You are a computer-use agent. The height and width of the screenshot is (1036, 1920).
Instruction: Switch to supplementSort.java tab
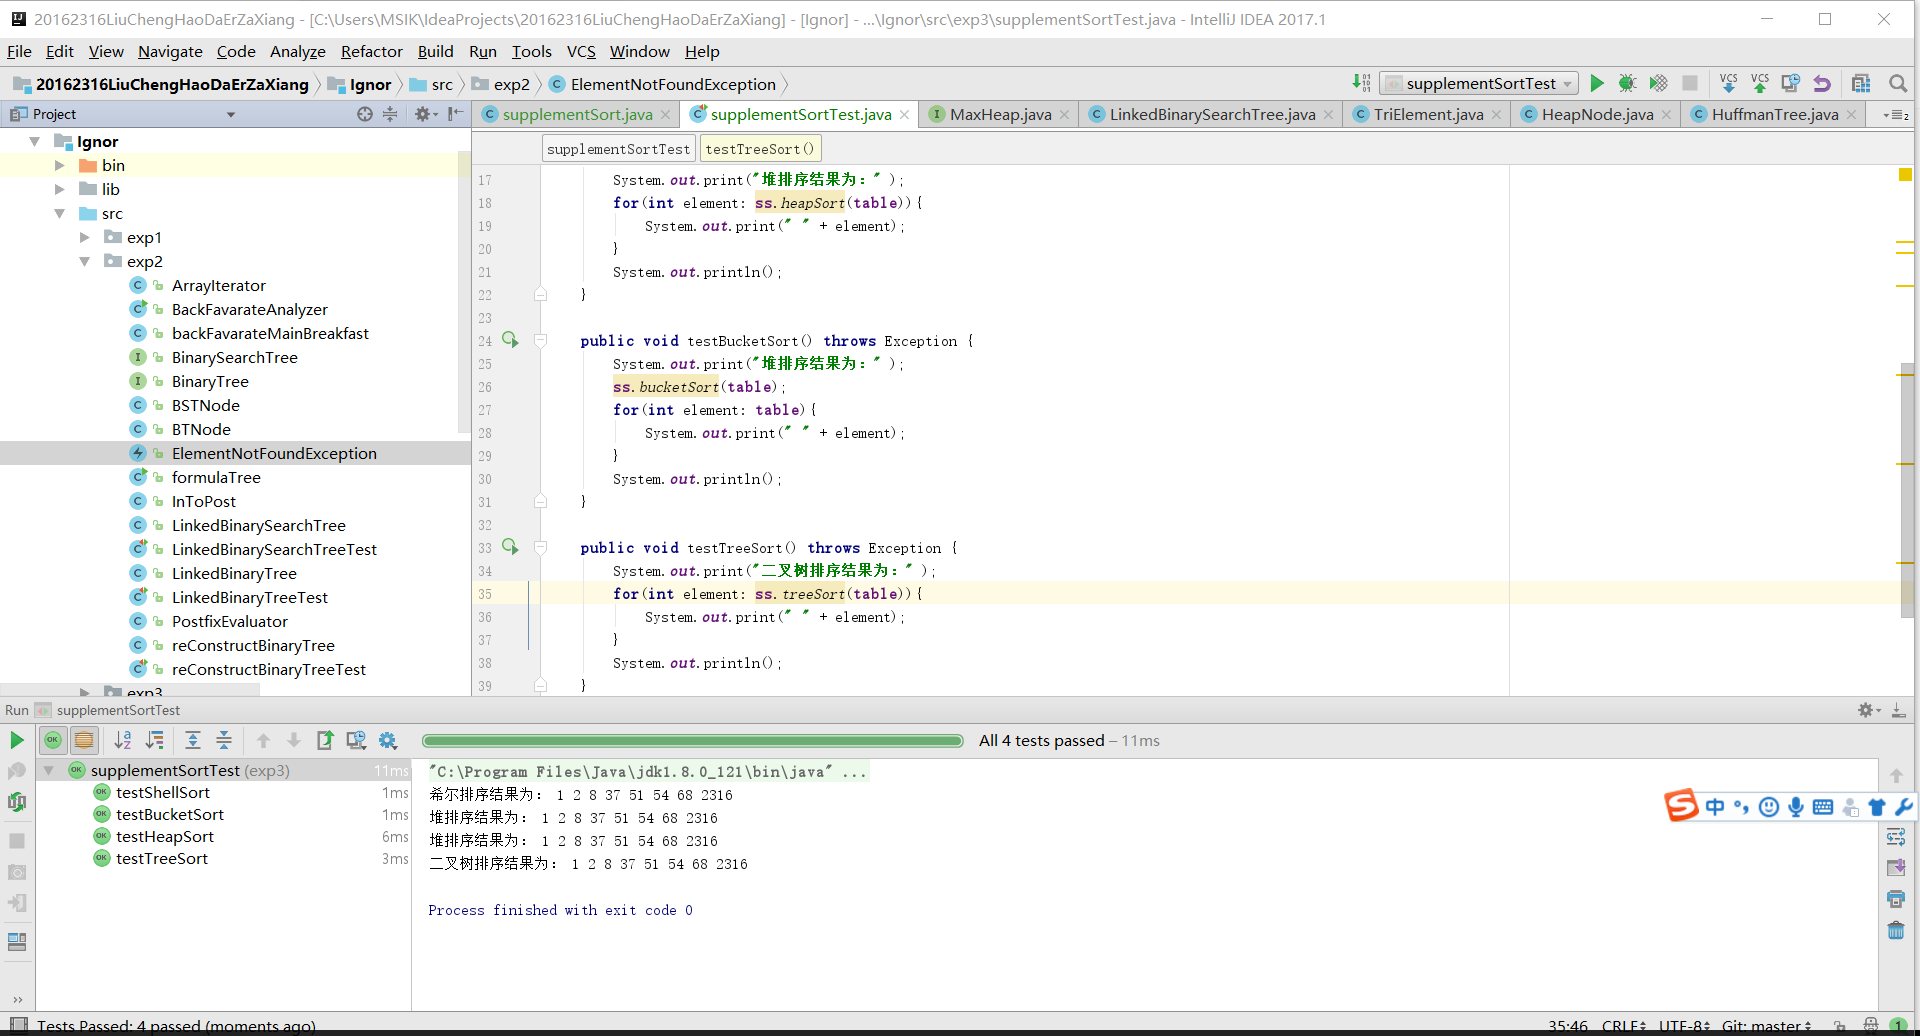pyautogui.click(x=577, y=114)
